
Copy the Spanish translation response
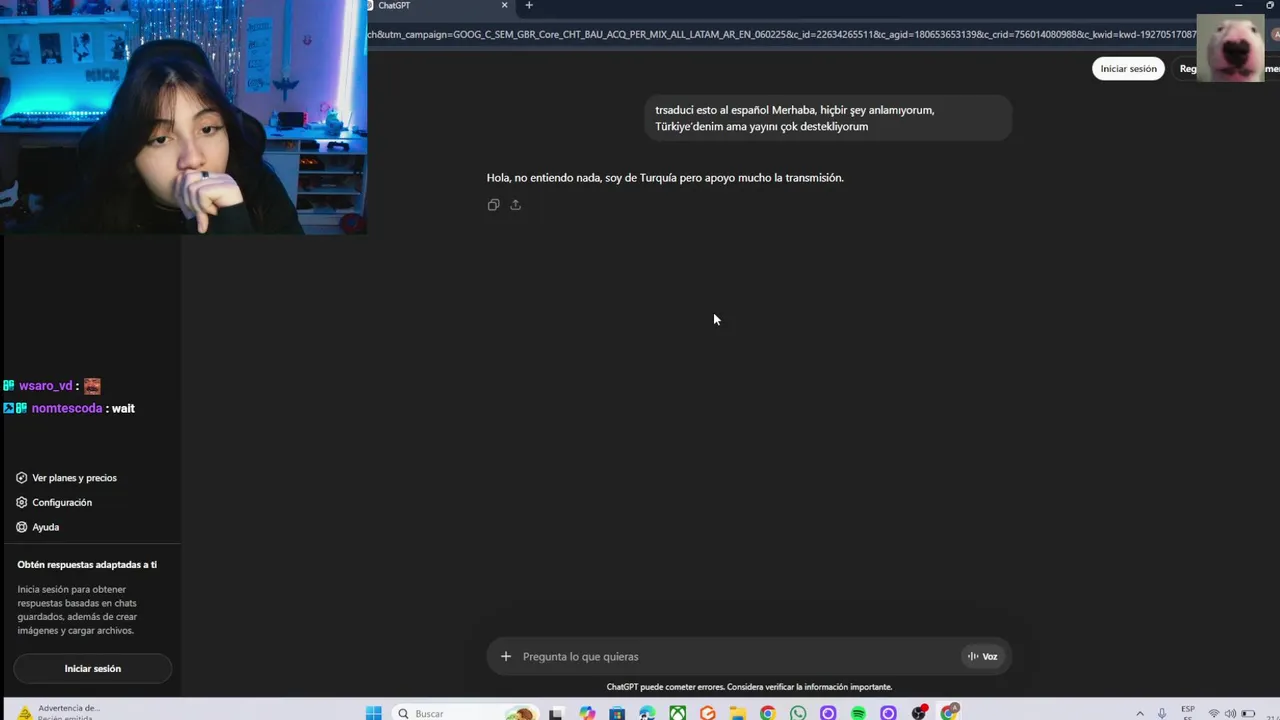coord(493,205)
